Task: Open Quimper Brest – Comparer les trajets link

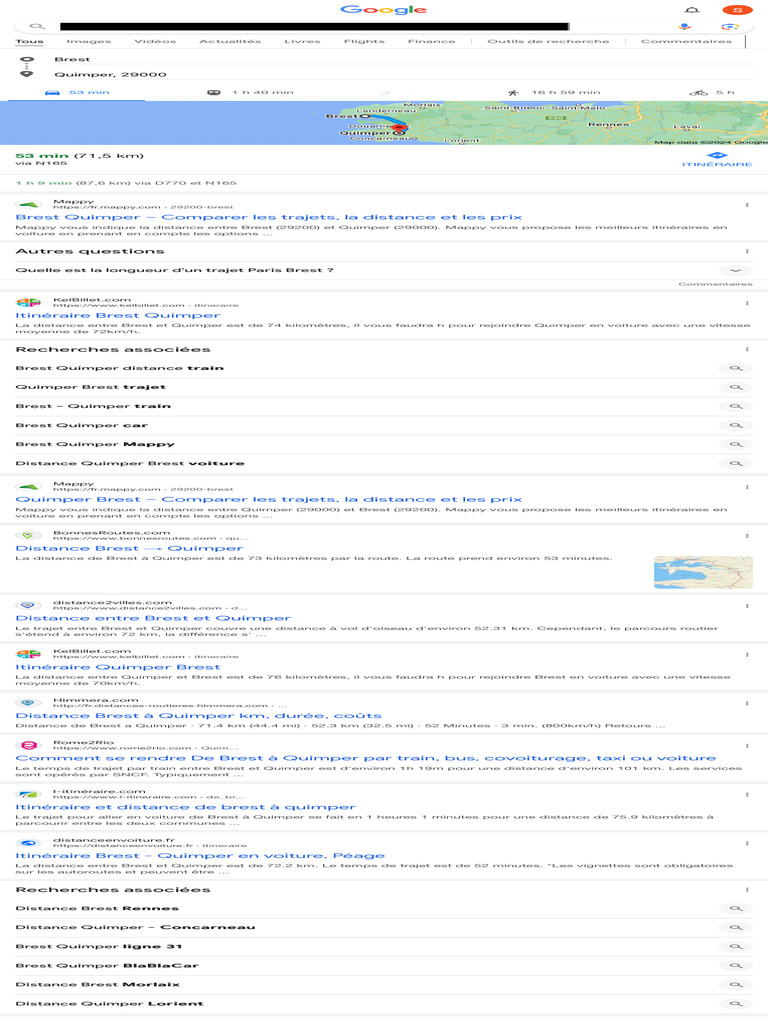Action: coord(268,500)
